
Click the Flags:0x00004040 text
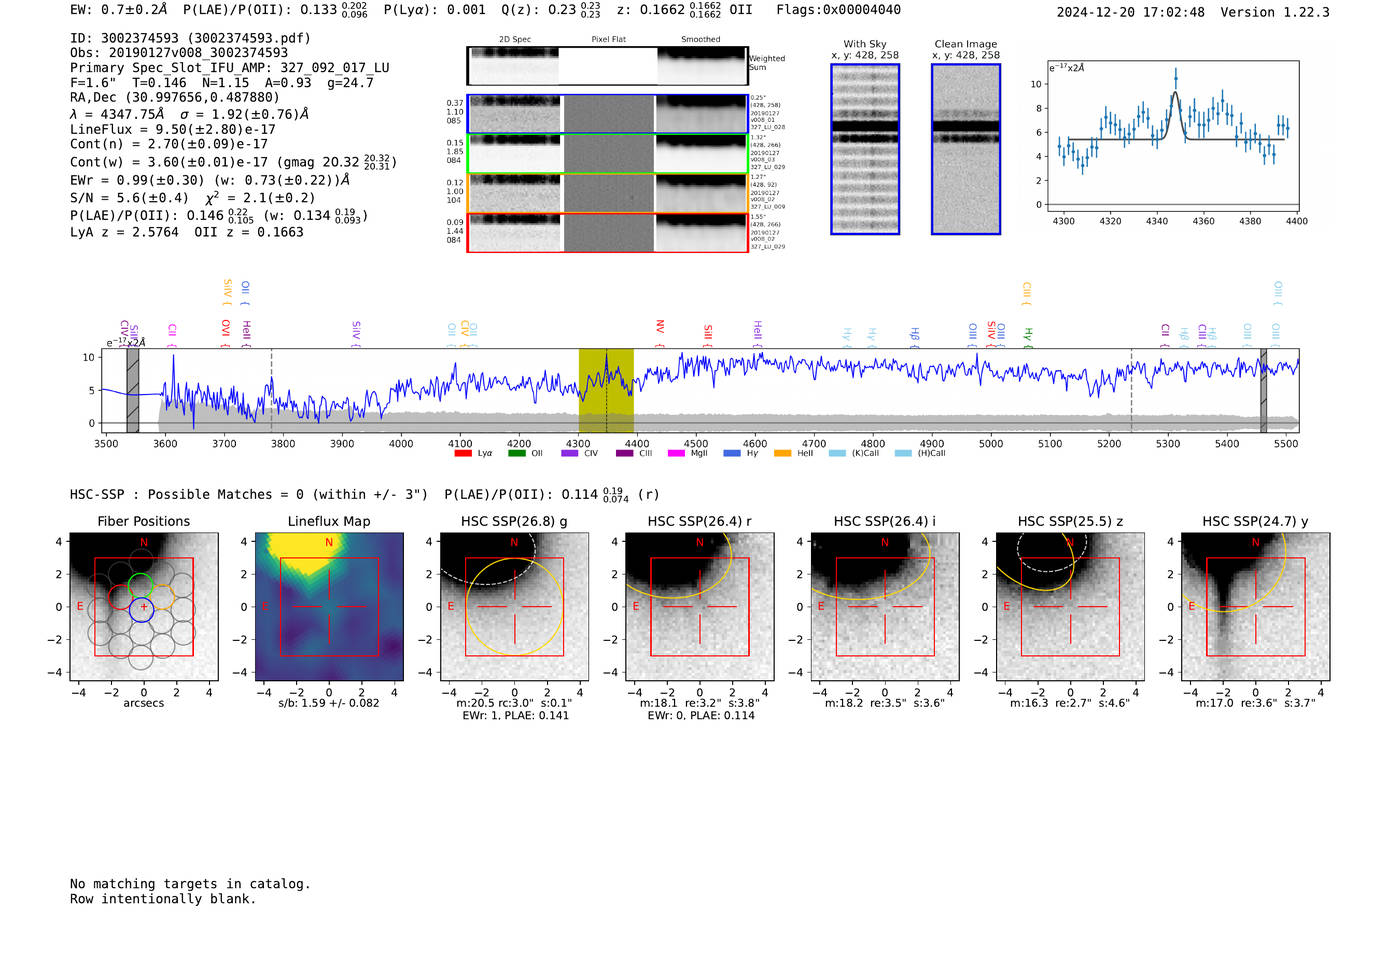pyautogui.click(x=838, y=10)
